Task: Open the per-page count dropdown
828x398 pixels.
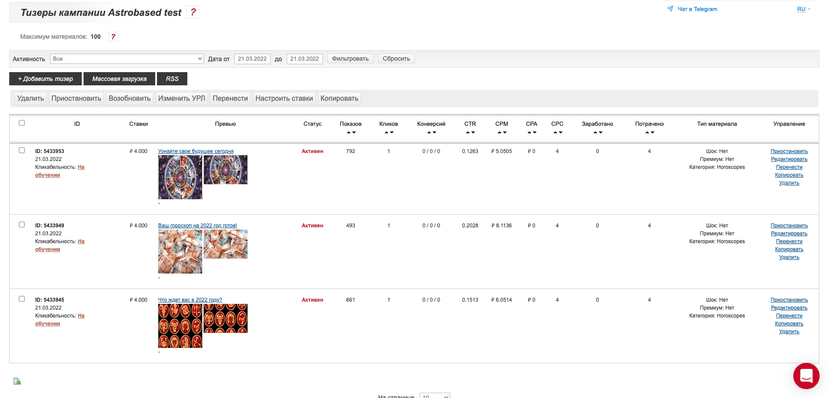Action: [x=435, y=395]
